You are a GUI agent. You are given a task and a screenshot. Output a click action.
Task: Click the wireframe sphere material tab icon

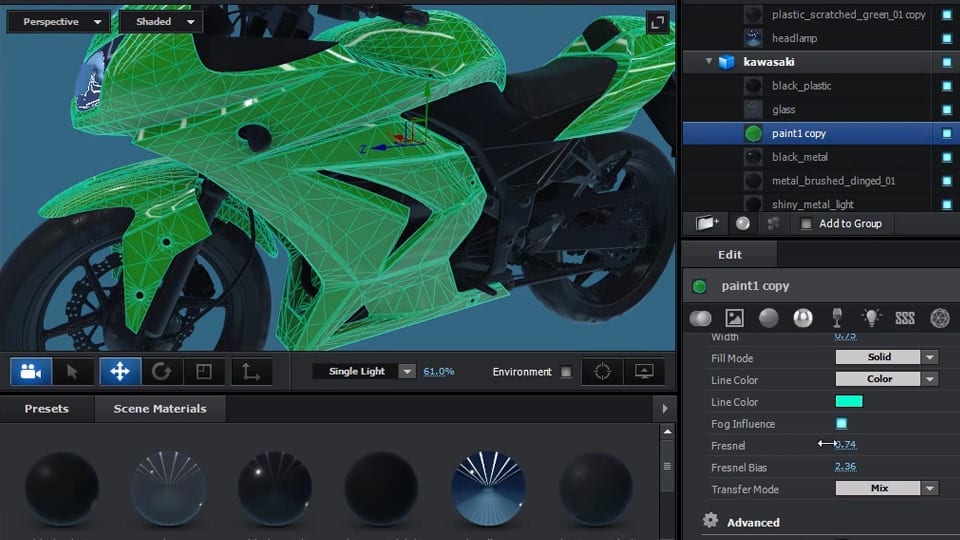point(939,318)
